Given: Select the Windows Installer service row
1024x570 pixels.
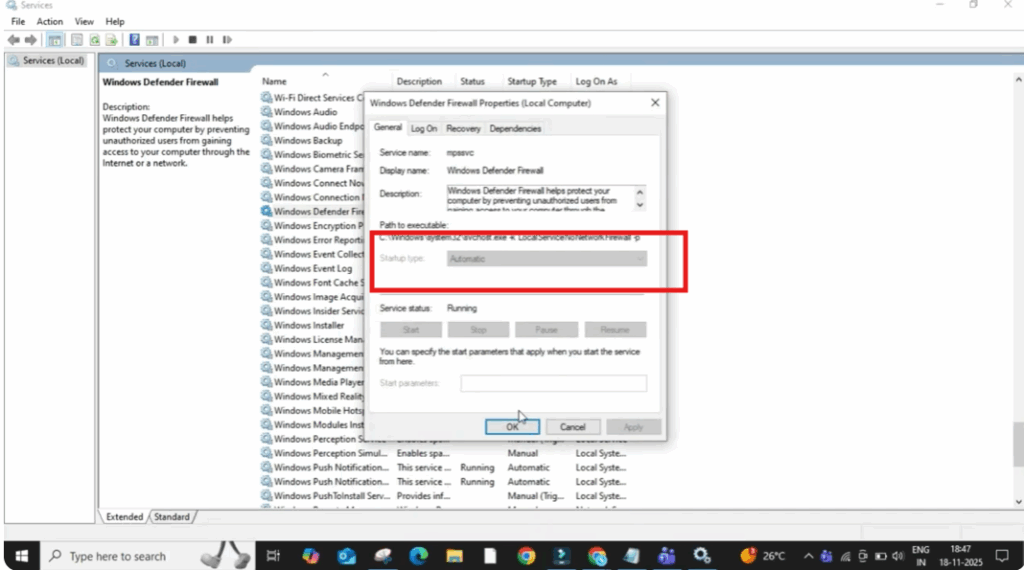Looking at the screenshot, I should [309, 325].
